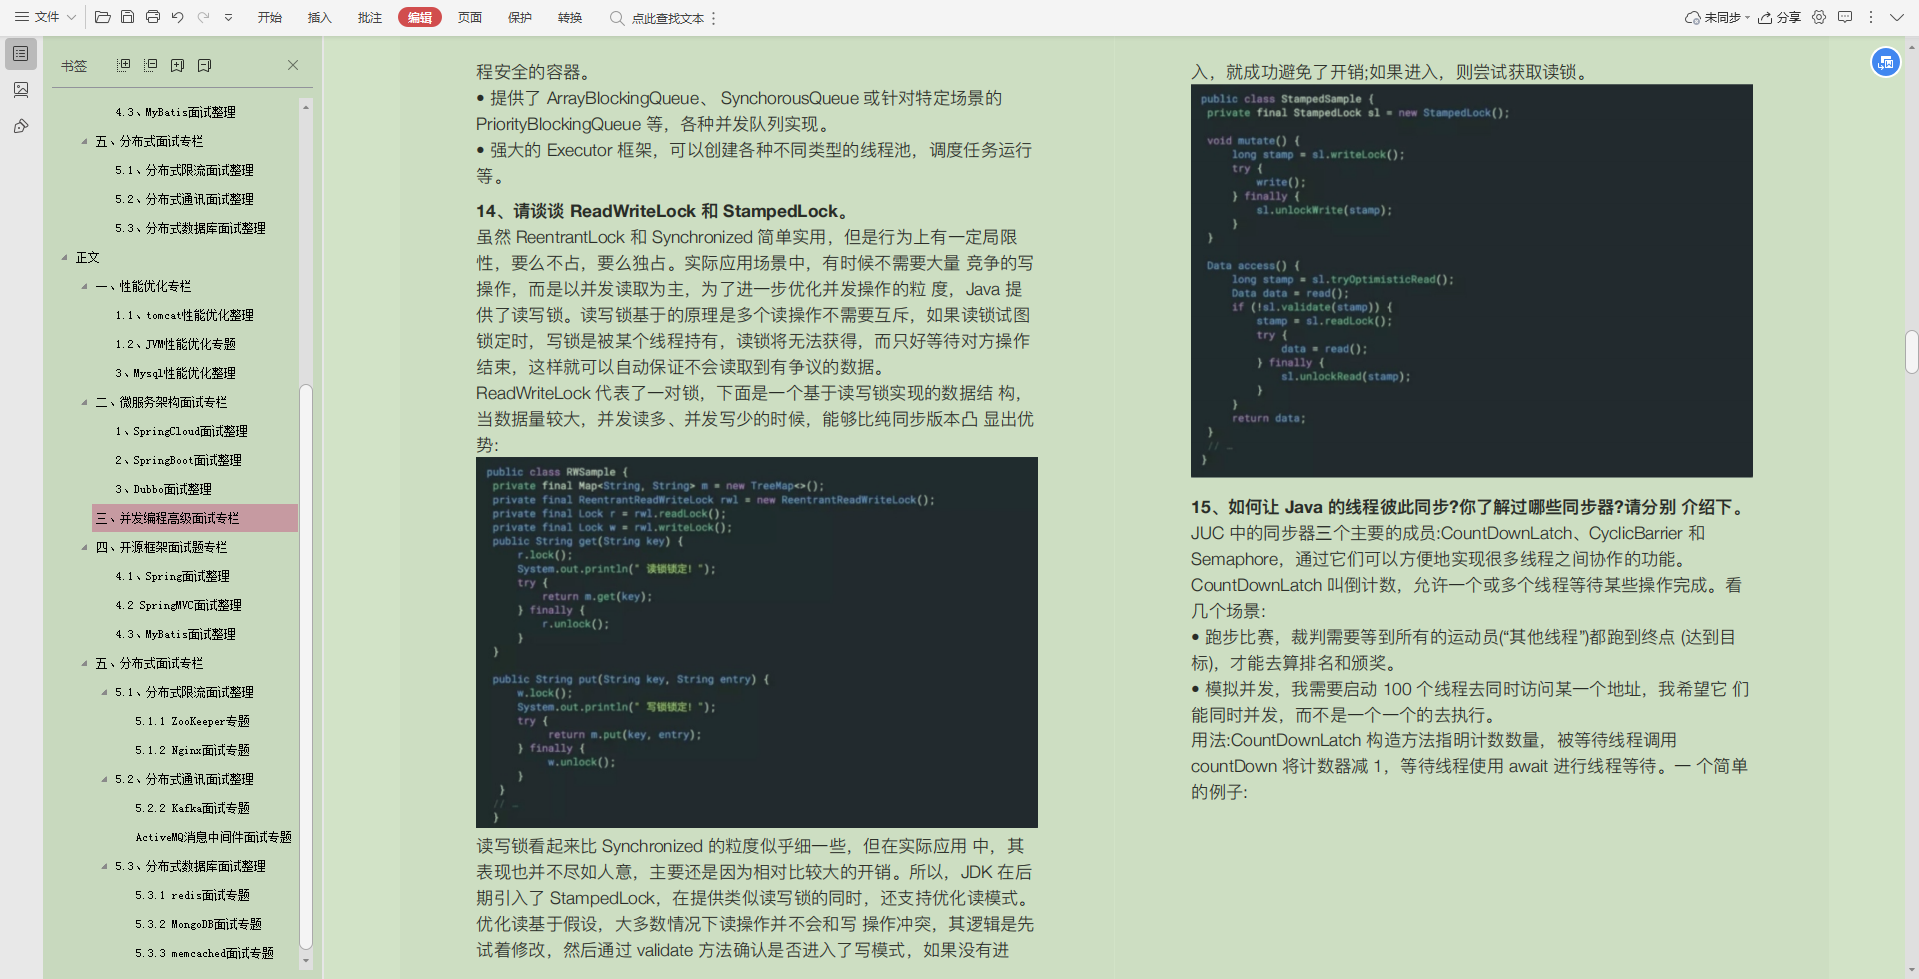The height and width of the screenshot is (979, 1919).
Task: Click the RWSample code block image
Action: pyautogui.click(x=756, y=642)
